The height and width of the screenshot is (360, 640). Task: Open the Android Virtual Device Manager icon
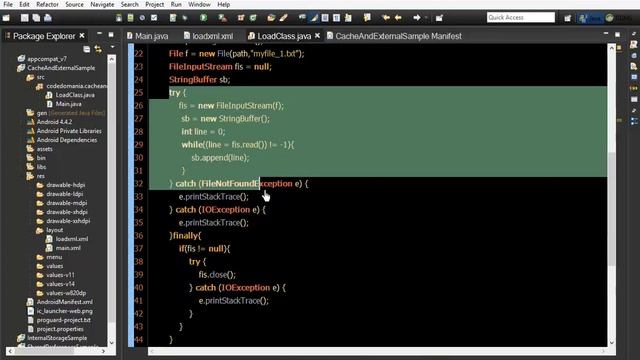pyautogui.click(x=130, y=18)
